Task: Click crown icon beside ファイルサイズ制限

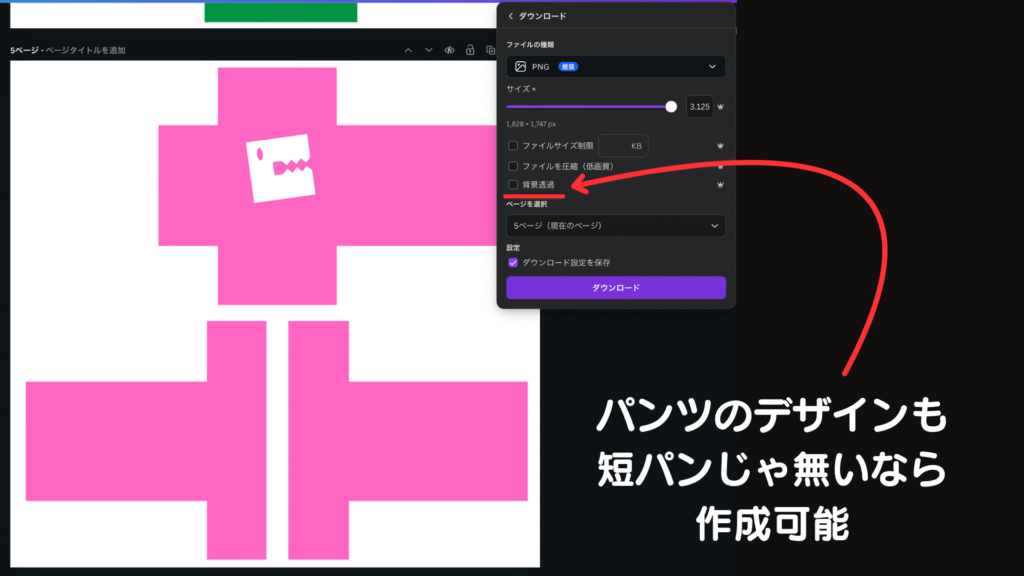Action: [720, 146]
